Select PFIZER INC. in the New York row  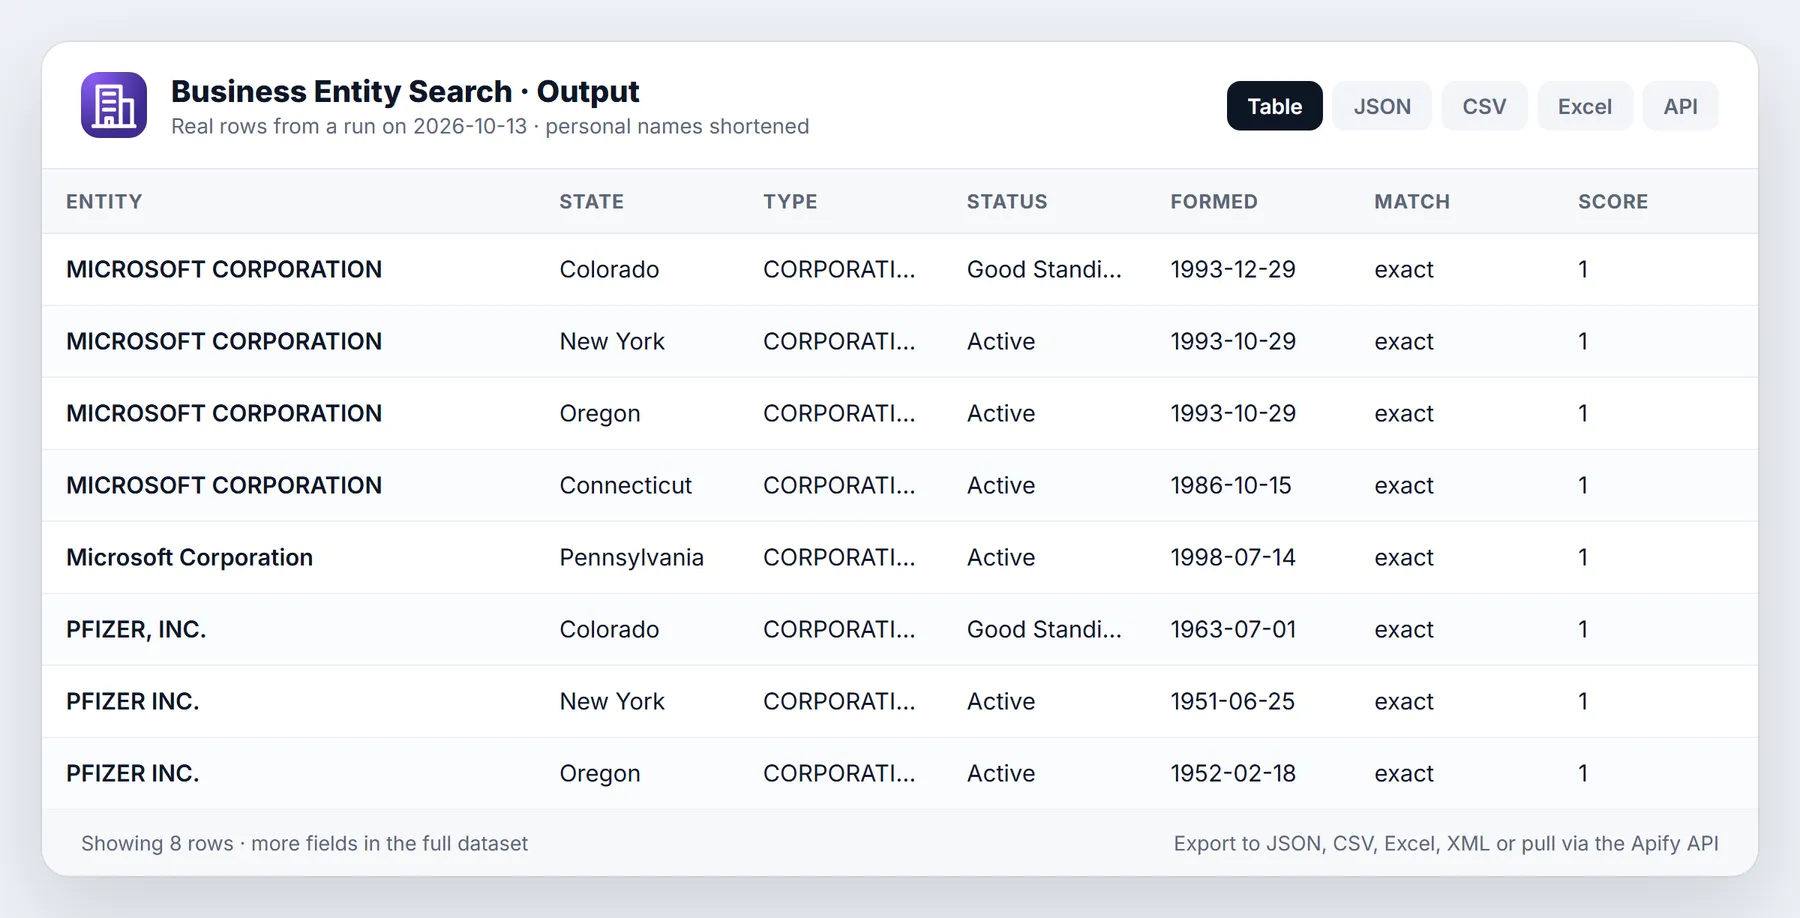[x=133, y=701]
